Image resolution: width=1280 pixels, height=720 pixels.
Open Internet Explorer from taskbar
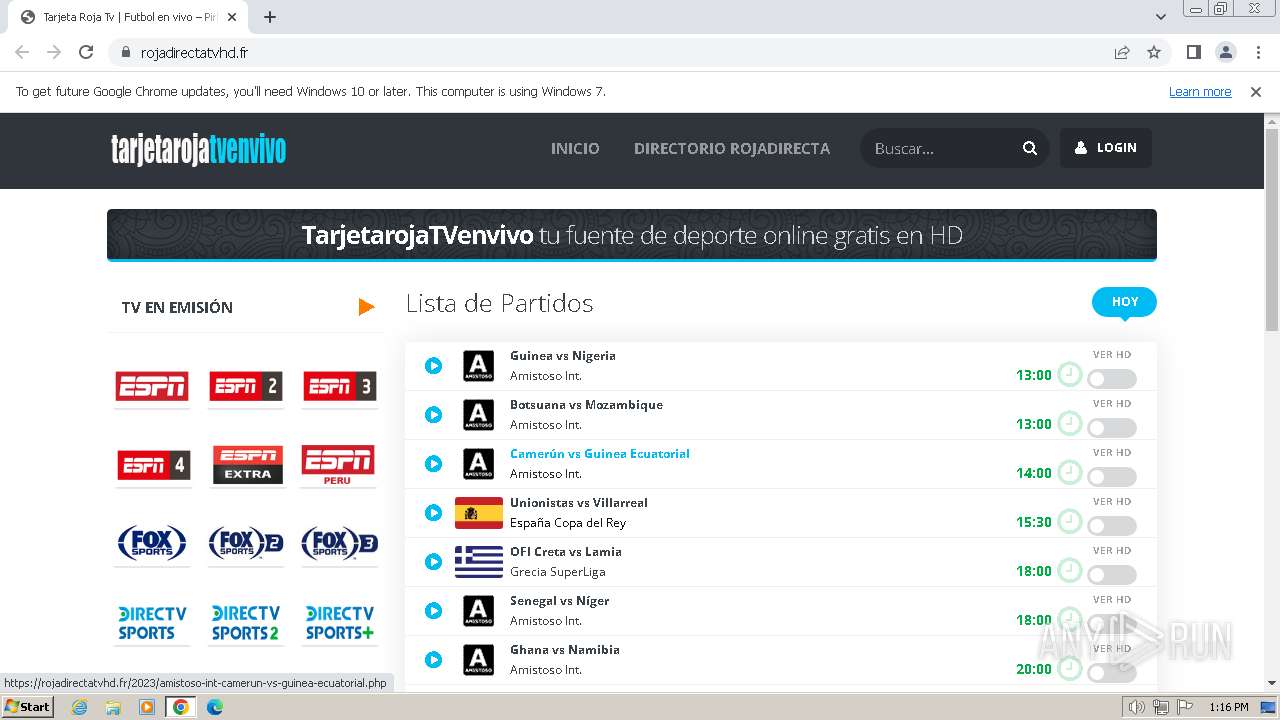(x=79, y=707)
